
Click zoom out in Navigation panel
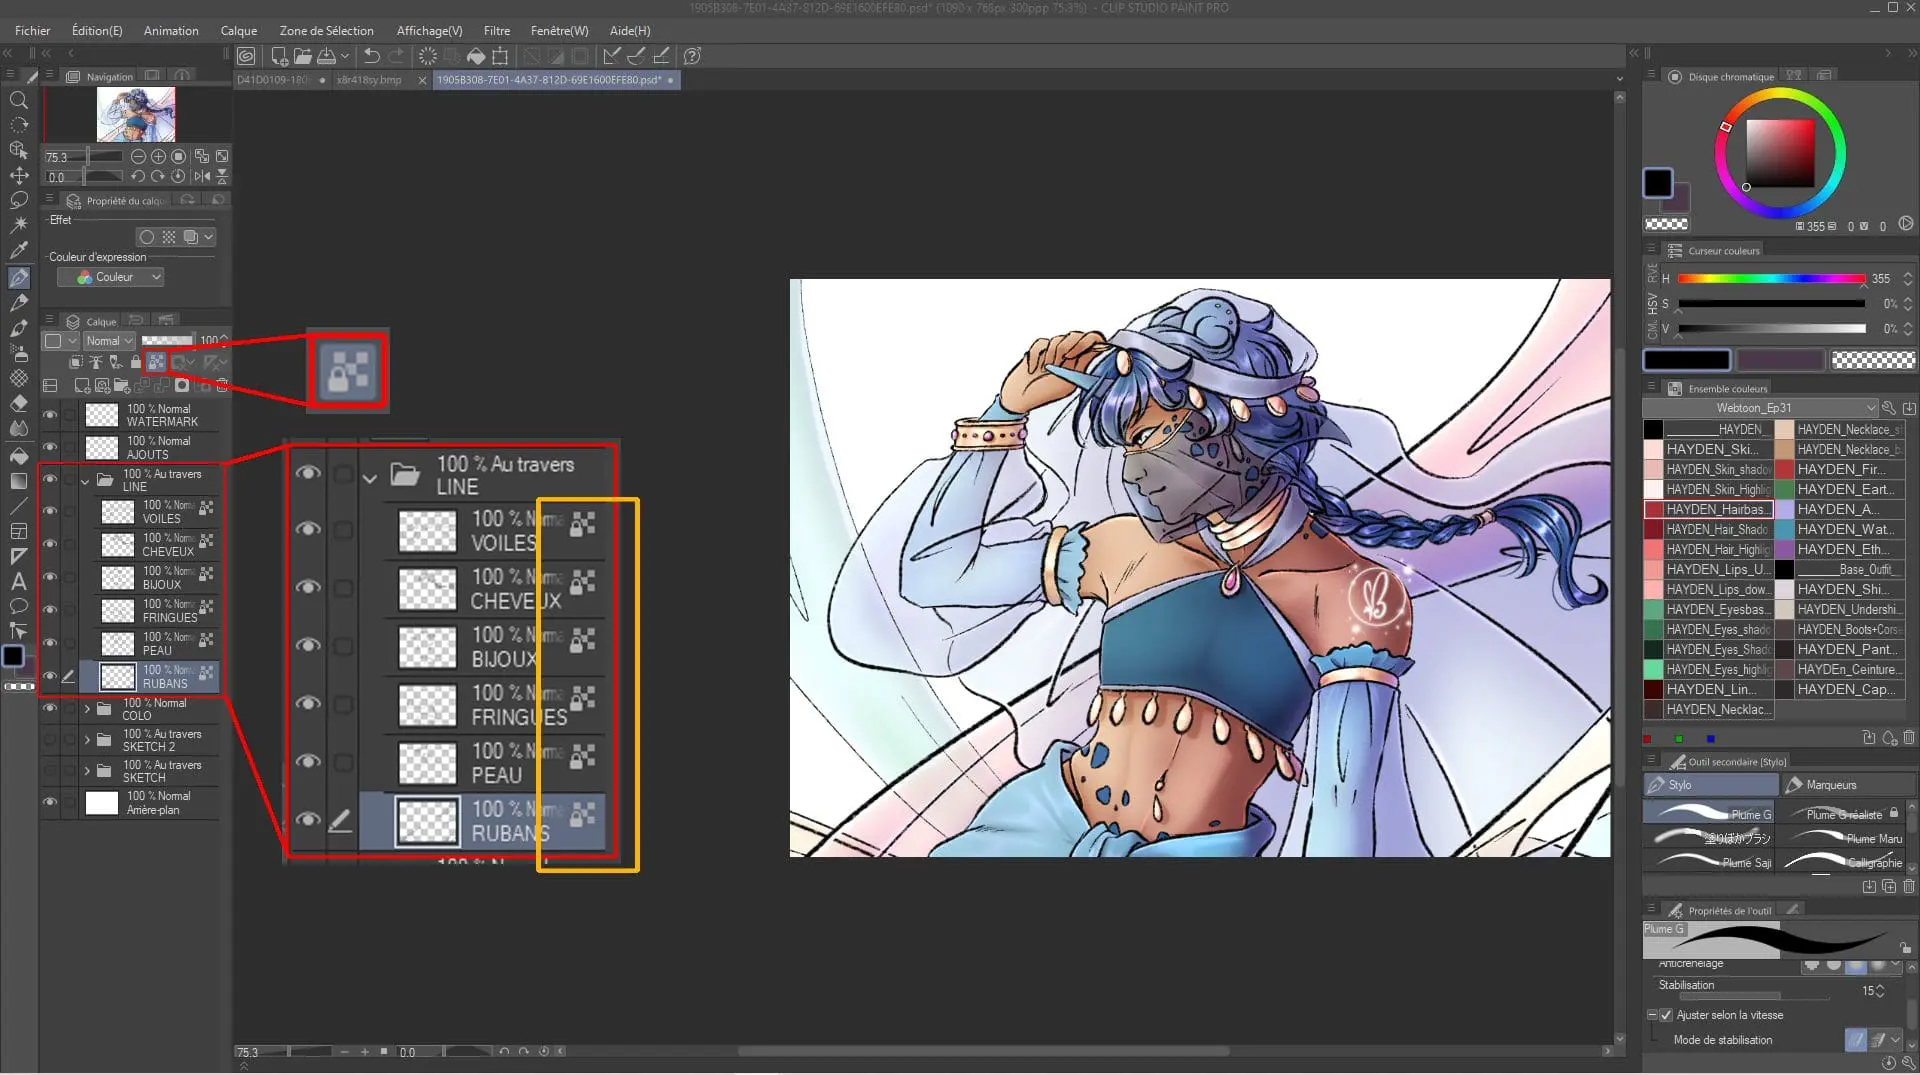138,156
